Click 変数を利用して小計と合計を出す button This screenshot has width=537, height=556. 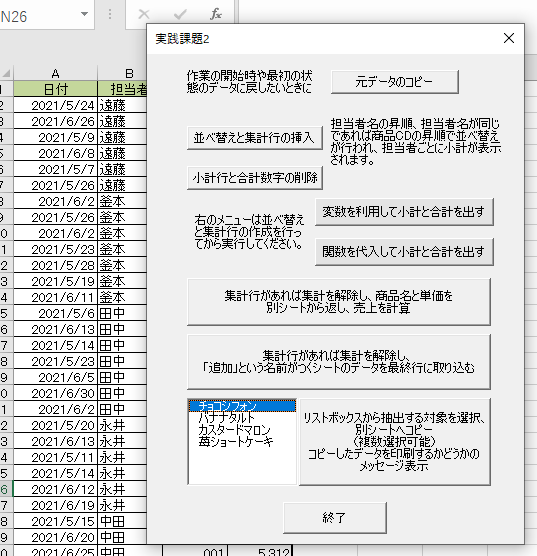pos(404,212)
